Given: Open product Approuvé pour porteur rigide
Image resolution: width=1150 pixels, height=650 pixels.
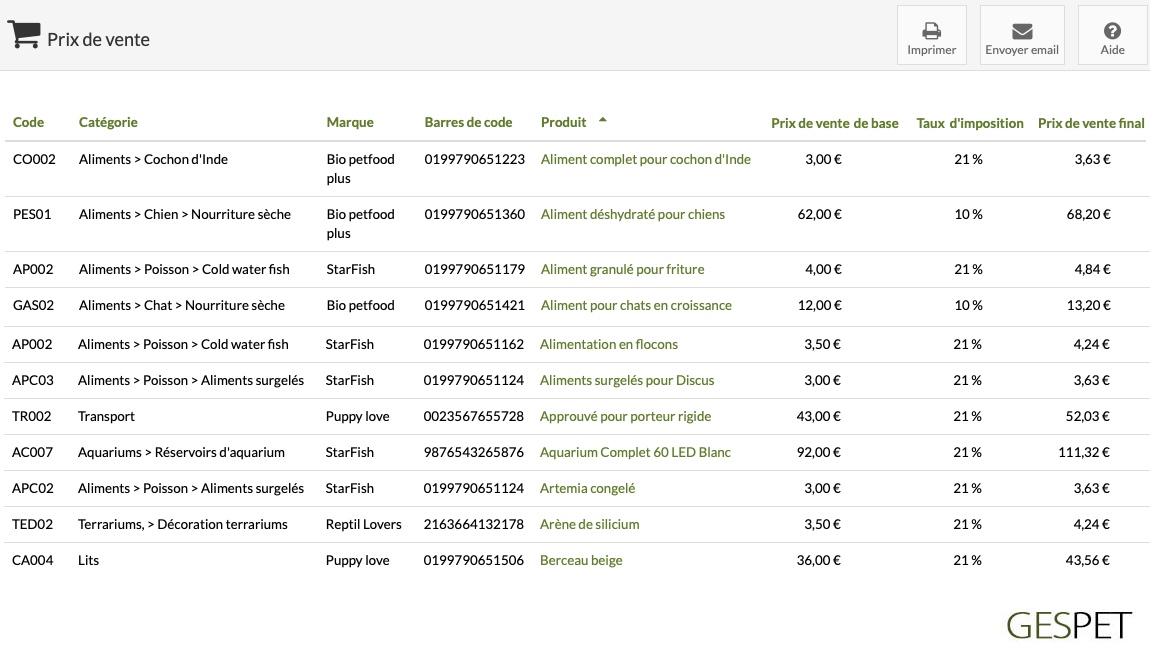Looking at the screenshot, I should [626, 416].
